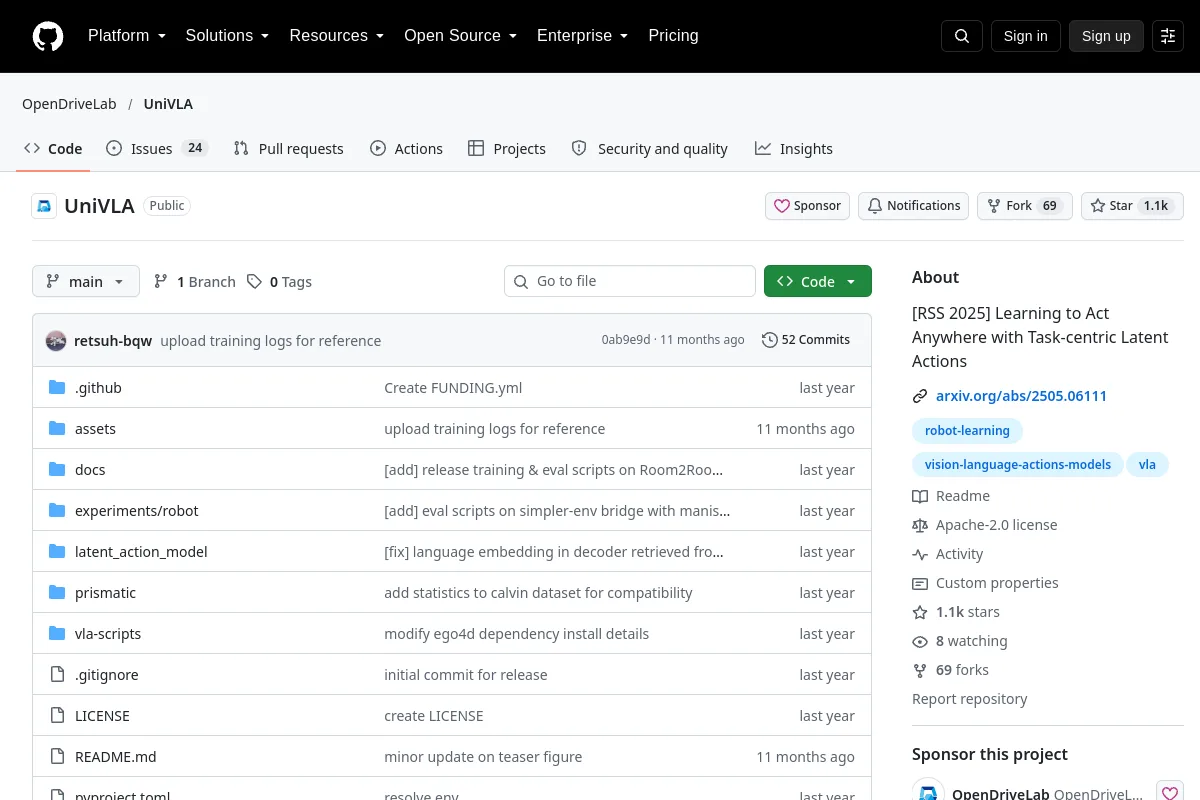Screen dimensions: 1200x800
Task: Expand the Open Source menu
Action: [x=460, y=36]
